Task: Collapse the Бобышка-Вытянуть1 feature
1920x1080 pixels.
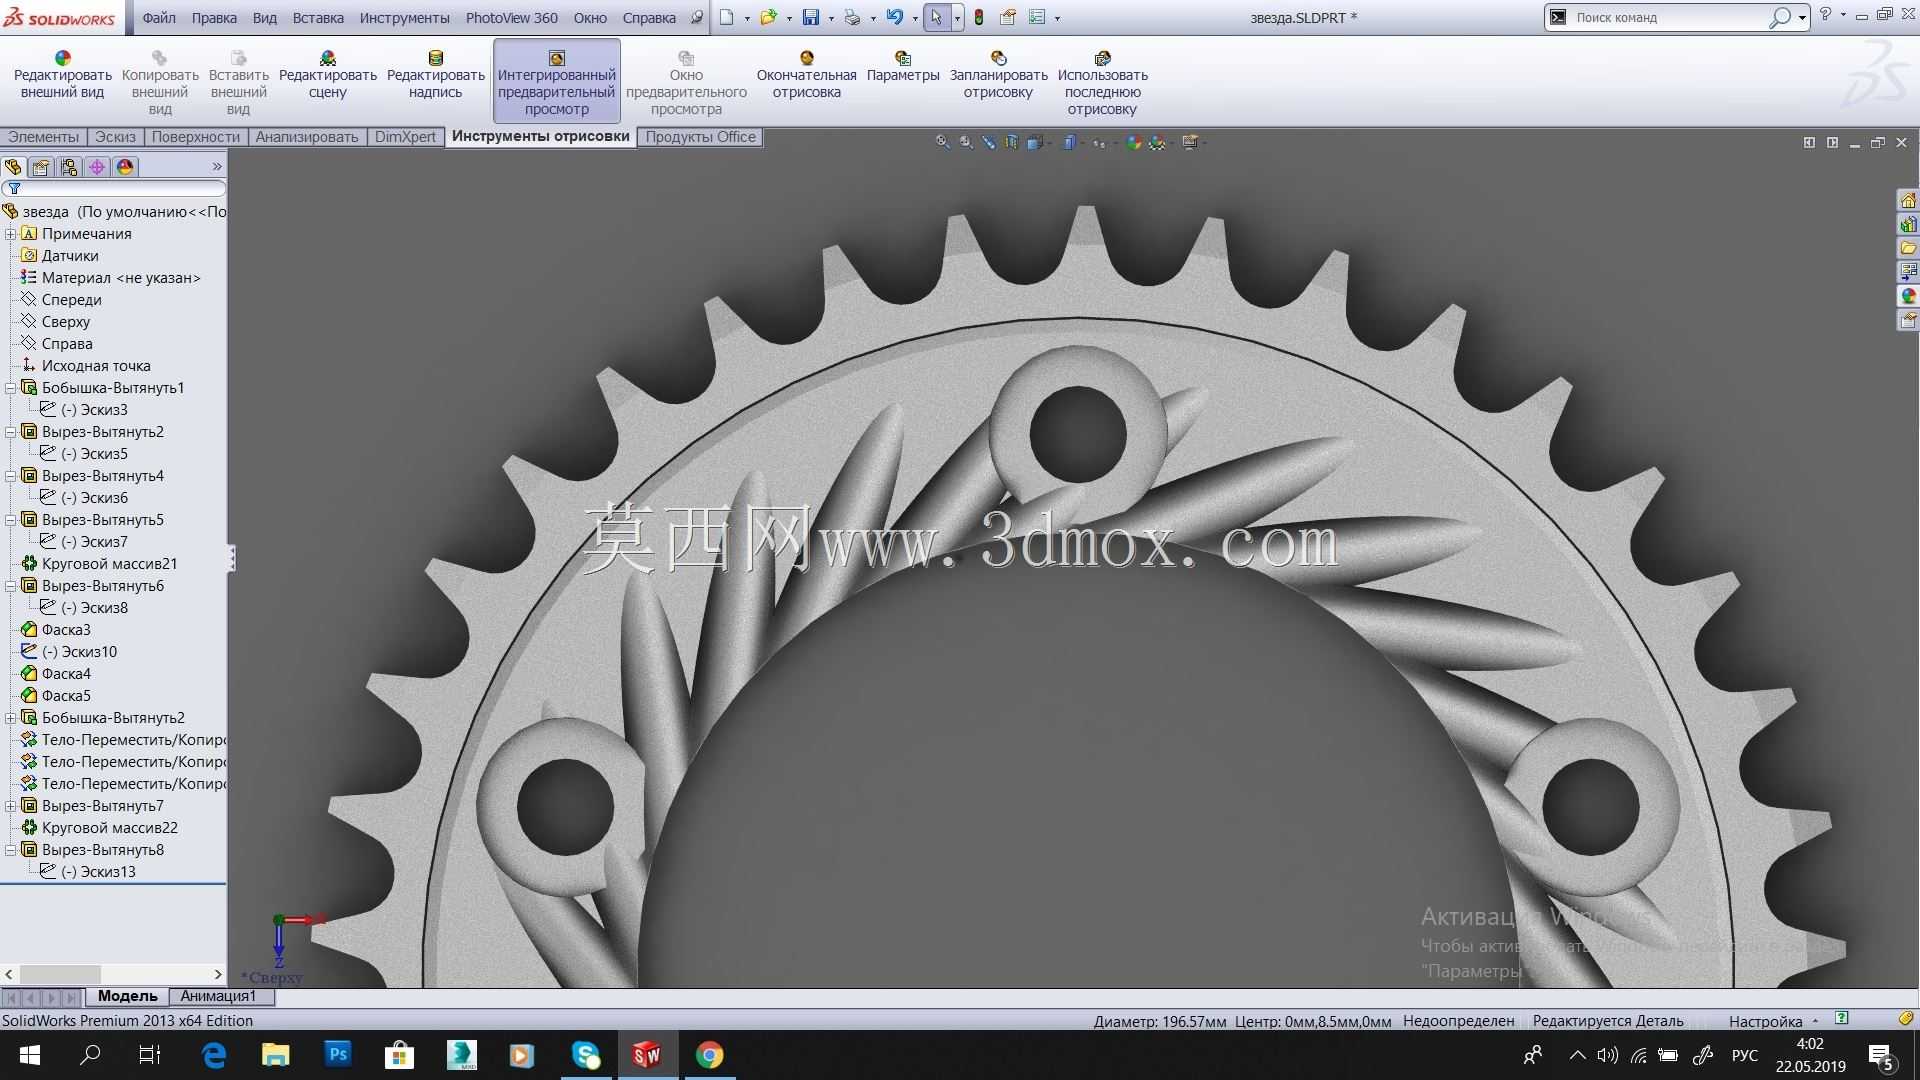Action: click(x=11, y=388)
